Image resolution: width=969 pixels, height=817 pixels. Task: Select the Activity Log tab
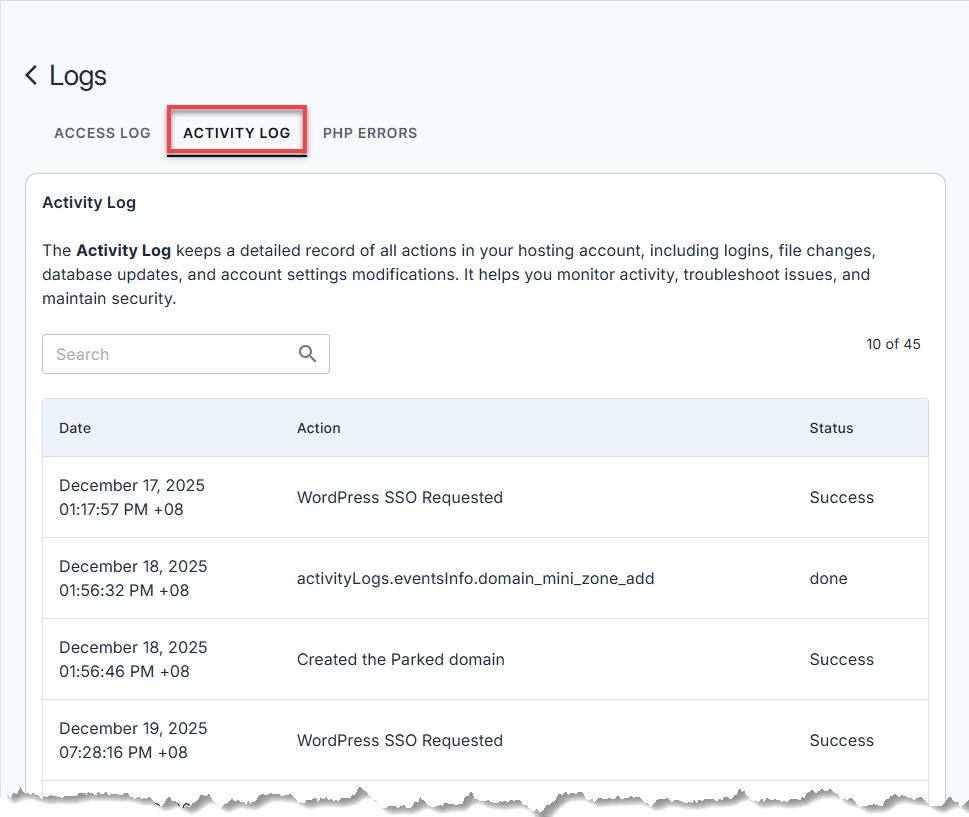pyautogui.click(x=237, y=133)
